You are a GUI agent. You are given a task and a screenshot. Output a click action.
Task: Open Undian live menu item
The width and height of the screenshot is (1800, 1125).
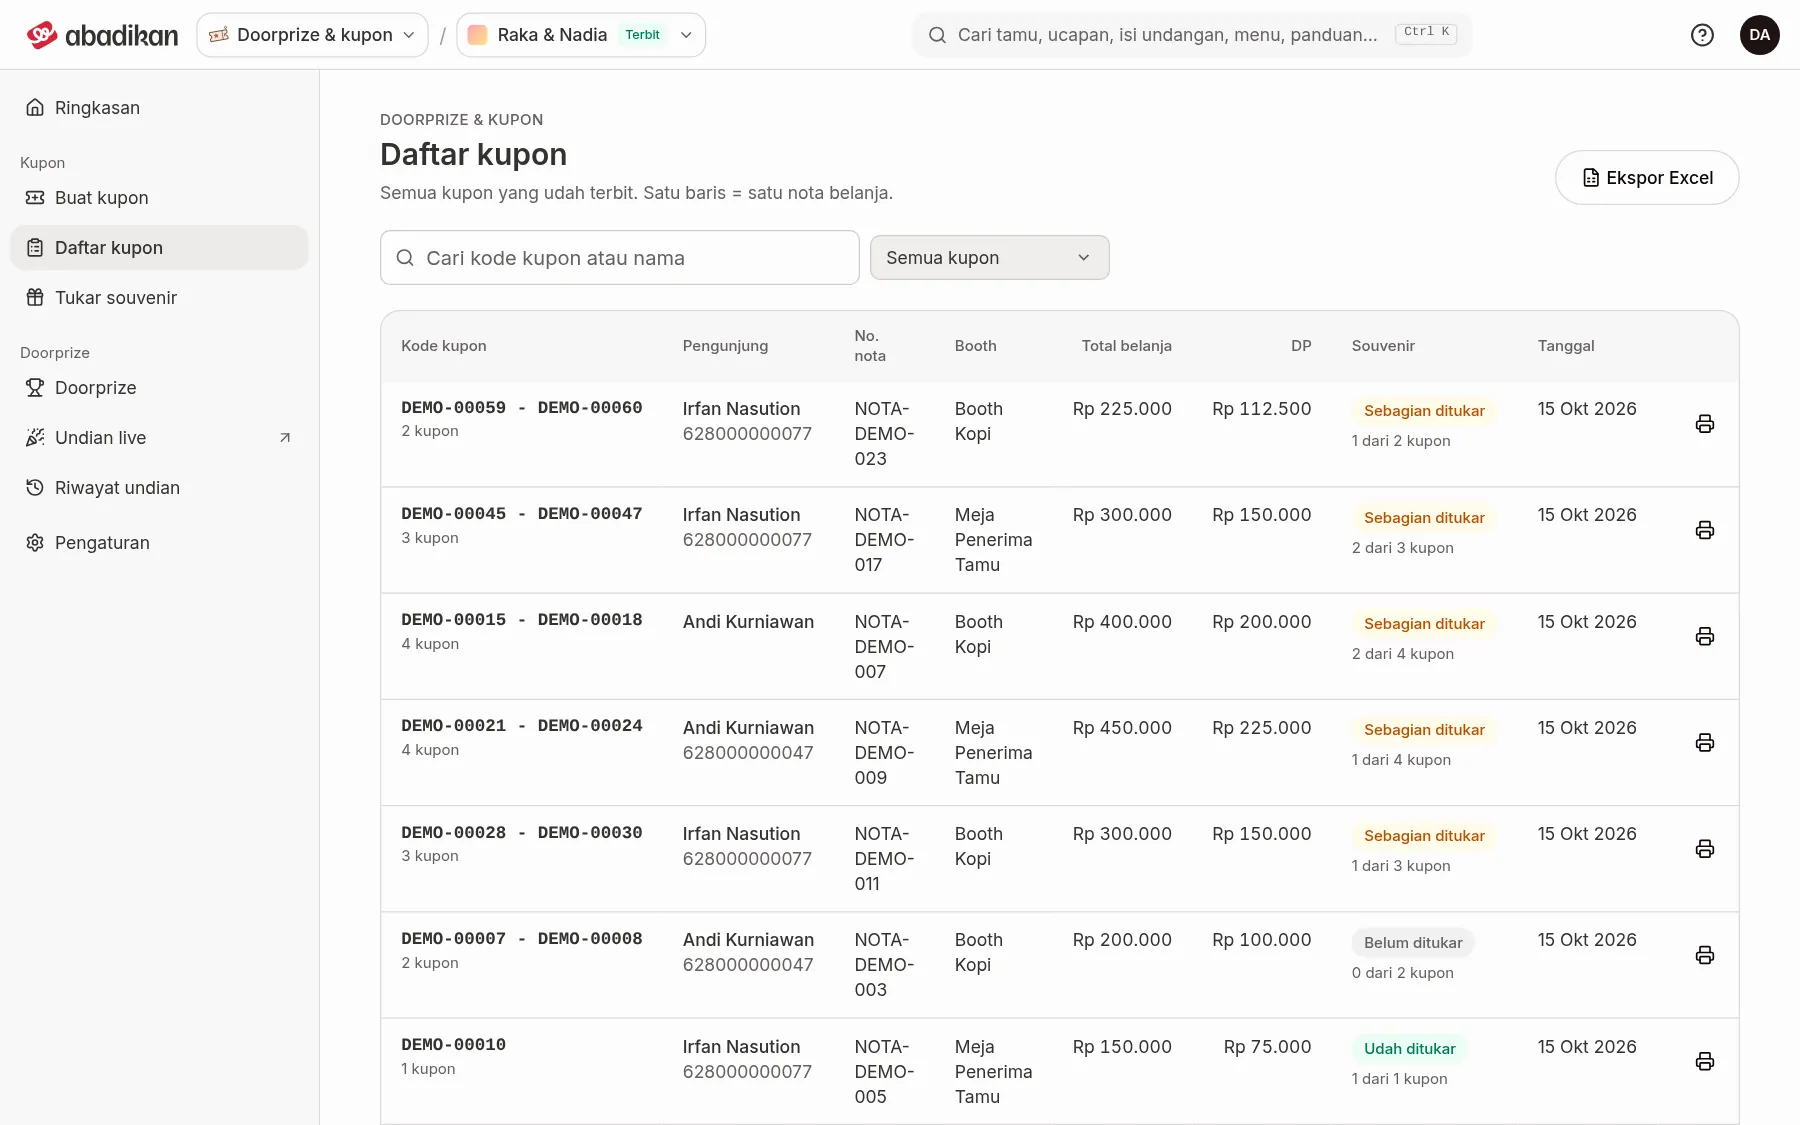pos(159,437)
